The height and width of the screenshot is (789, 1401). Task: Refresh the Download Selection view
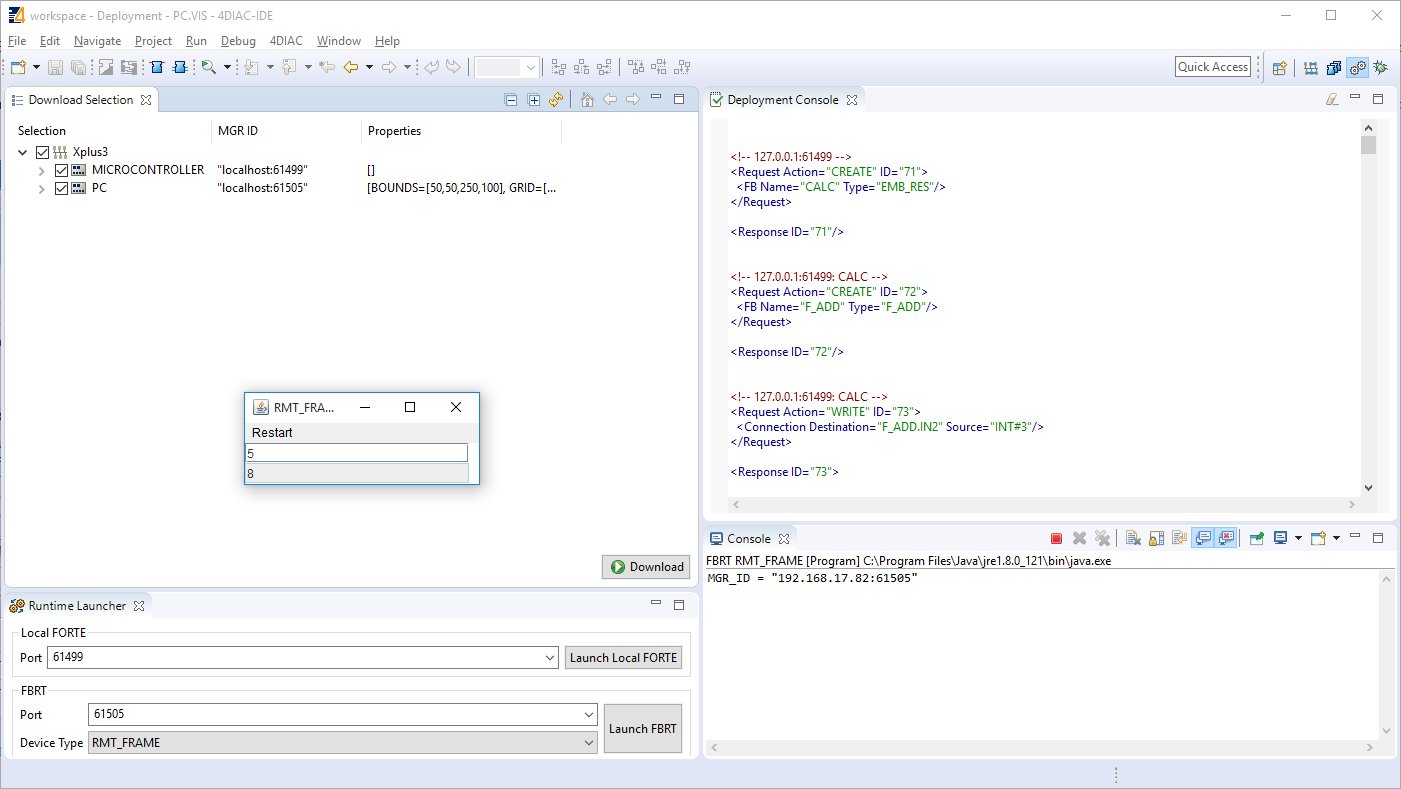coord(556,100)
